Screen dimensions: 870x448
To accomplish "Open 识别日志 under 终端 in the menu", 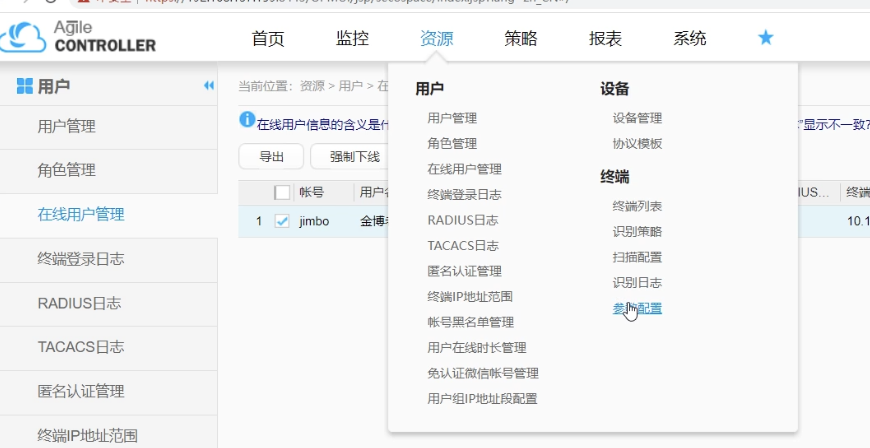I will [638, 283].
